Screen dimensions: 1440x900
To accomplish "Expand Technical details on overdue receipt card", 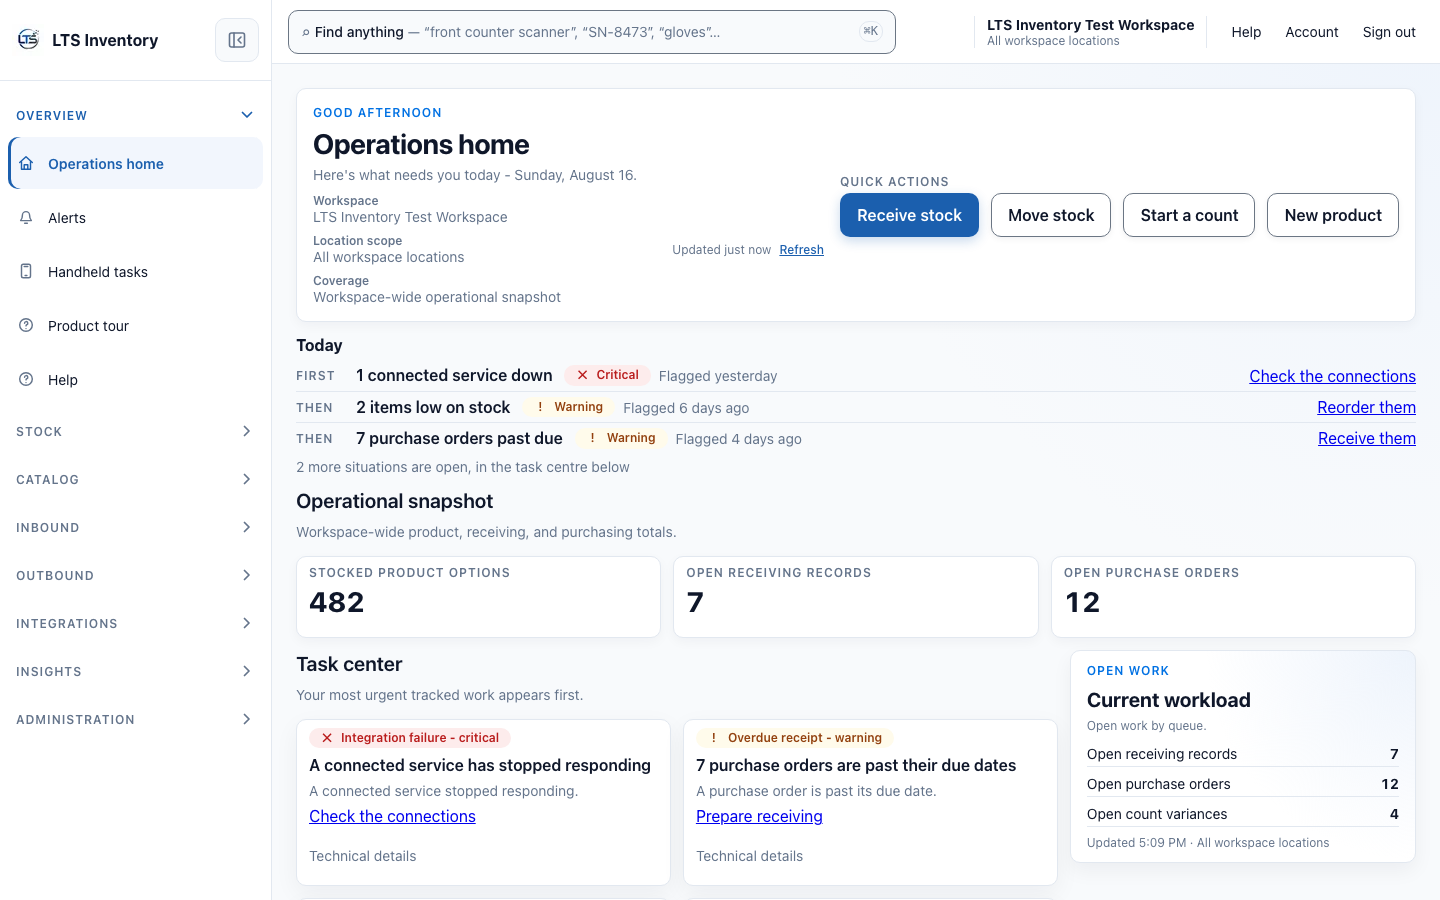I will pyautogui.click(x=749, y=856).
